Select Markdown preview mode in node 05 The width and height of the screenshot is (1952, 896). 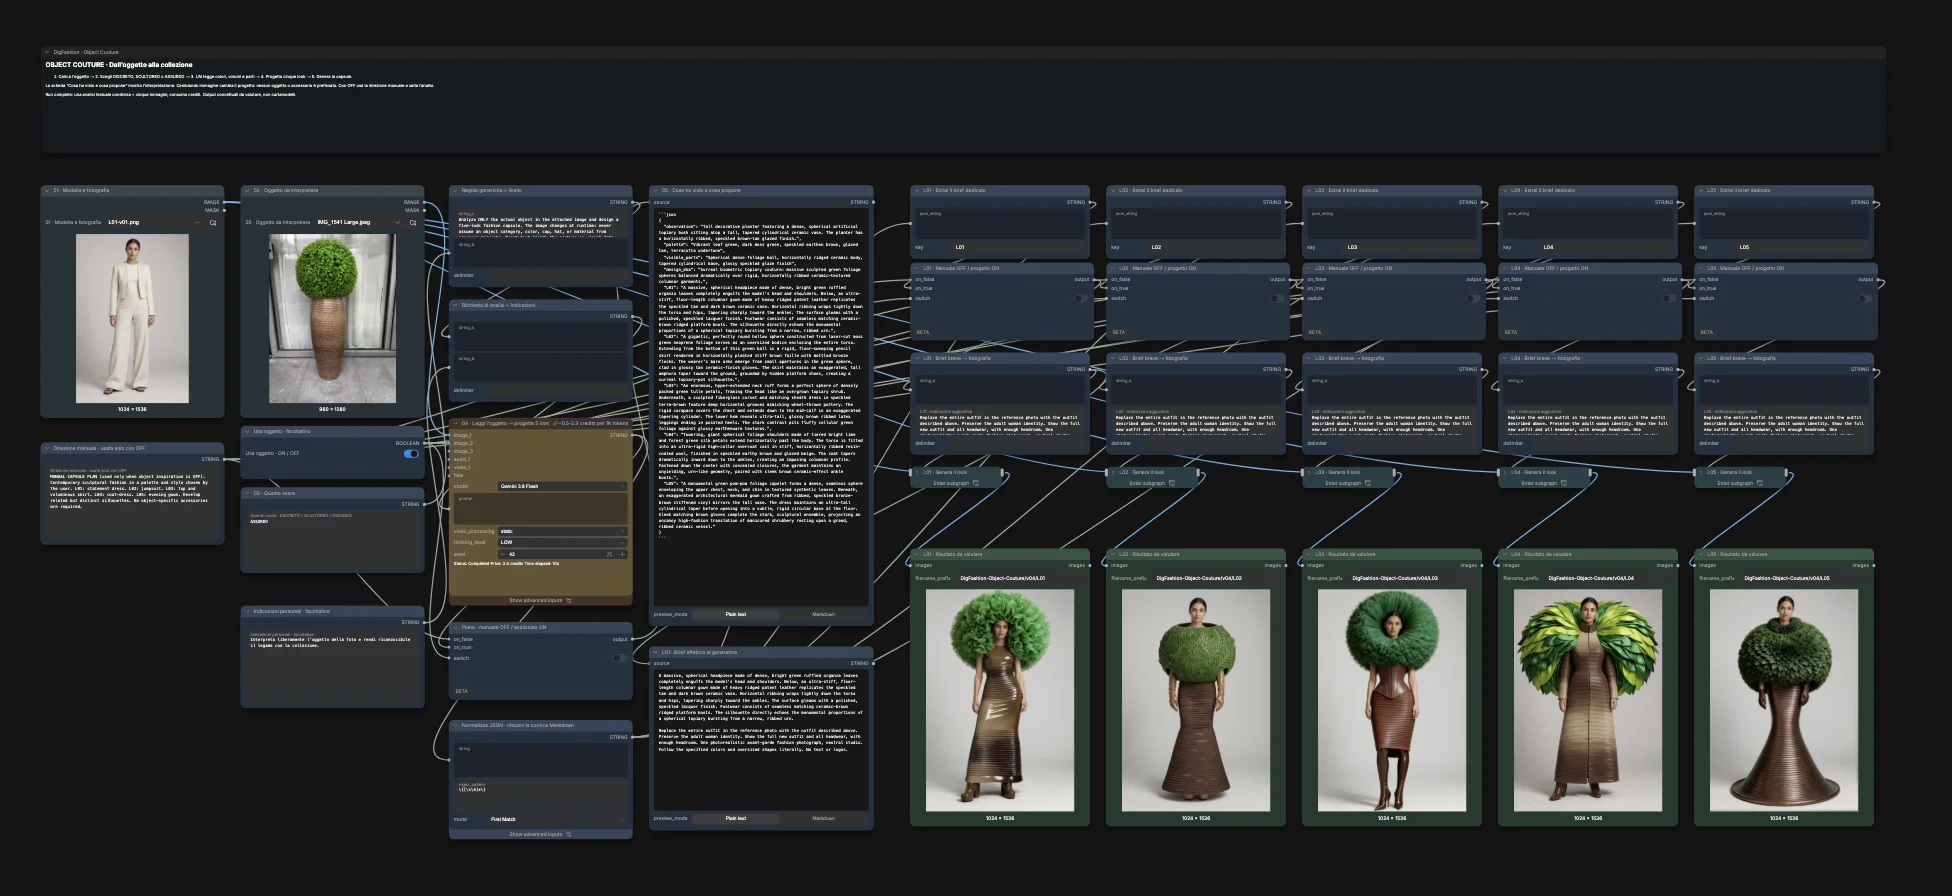(x=823, y=614)
